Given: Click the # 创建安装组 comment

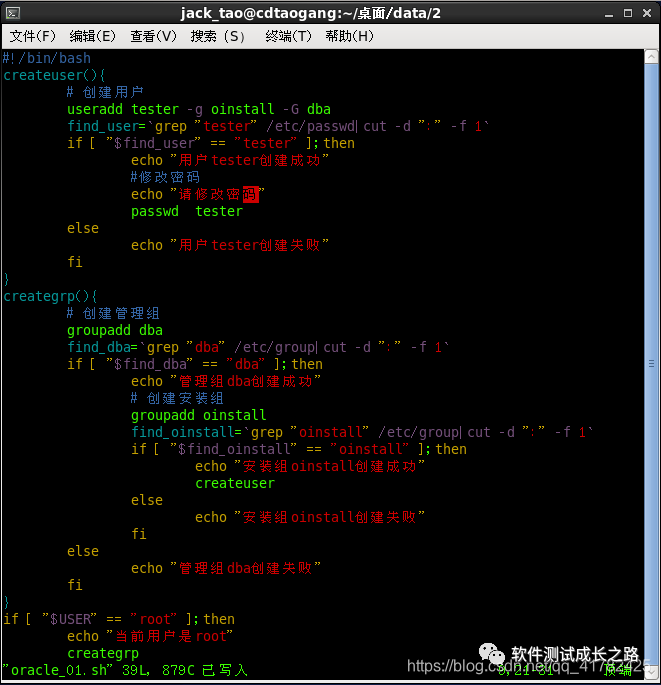Looking at the screenshot, I should coord(177,398).
